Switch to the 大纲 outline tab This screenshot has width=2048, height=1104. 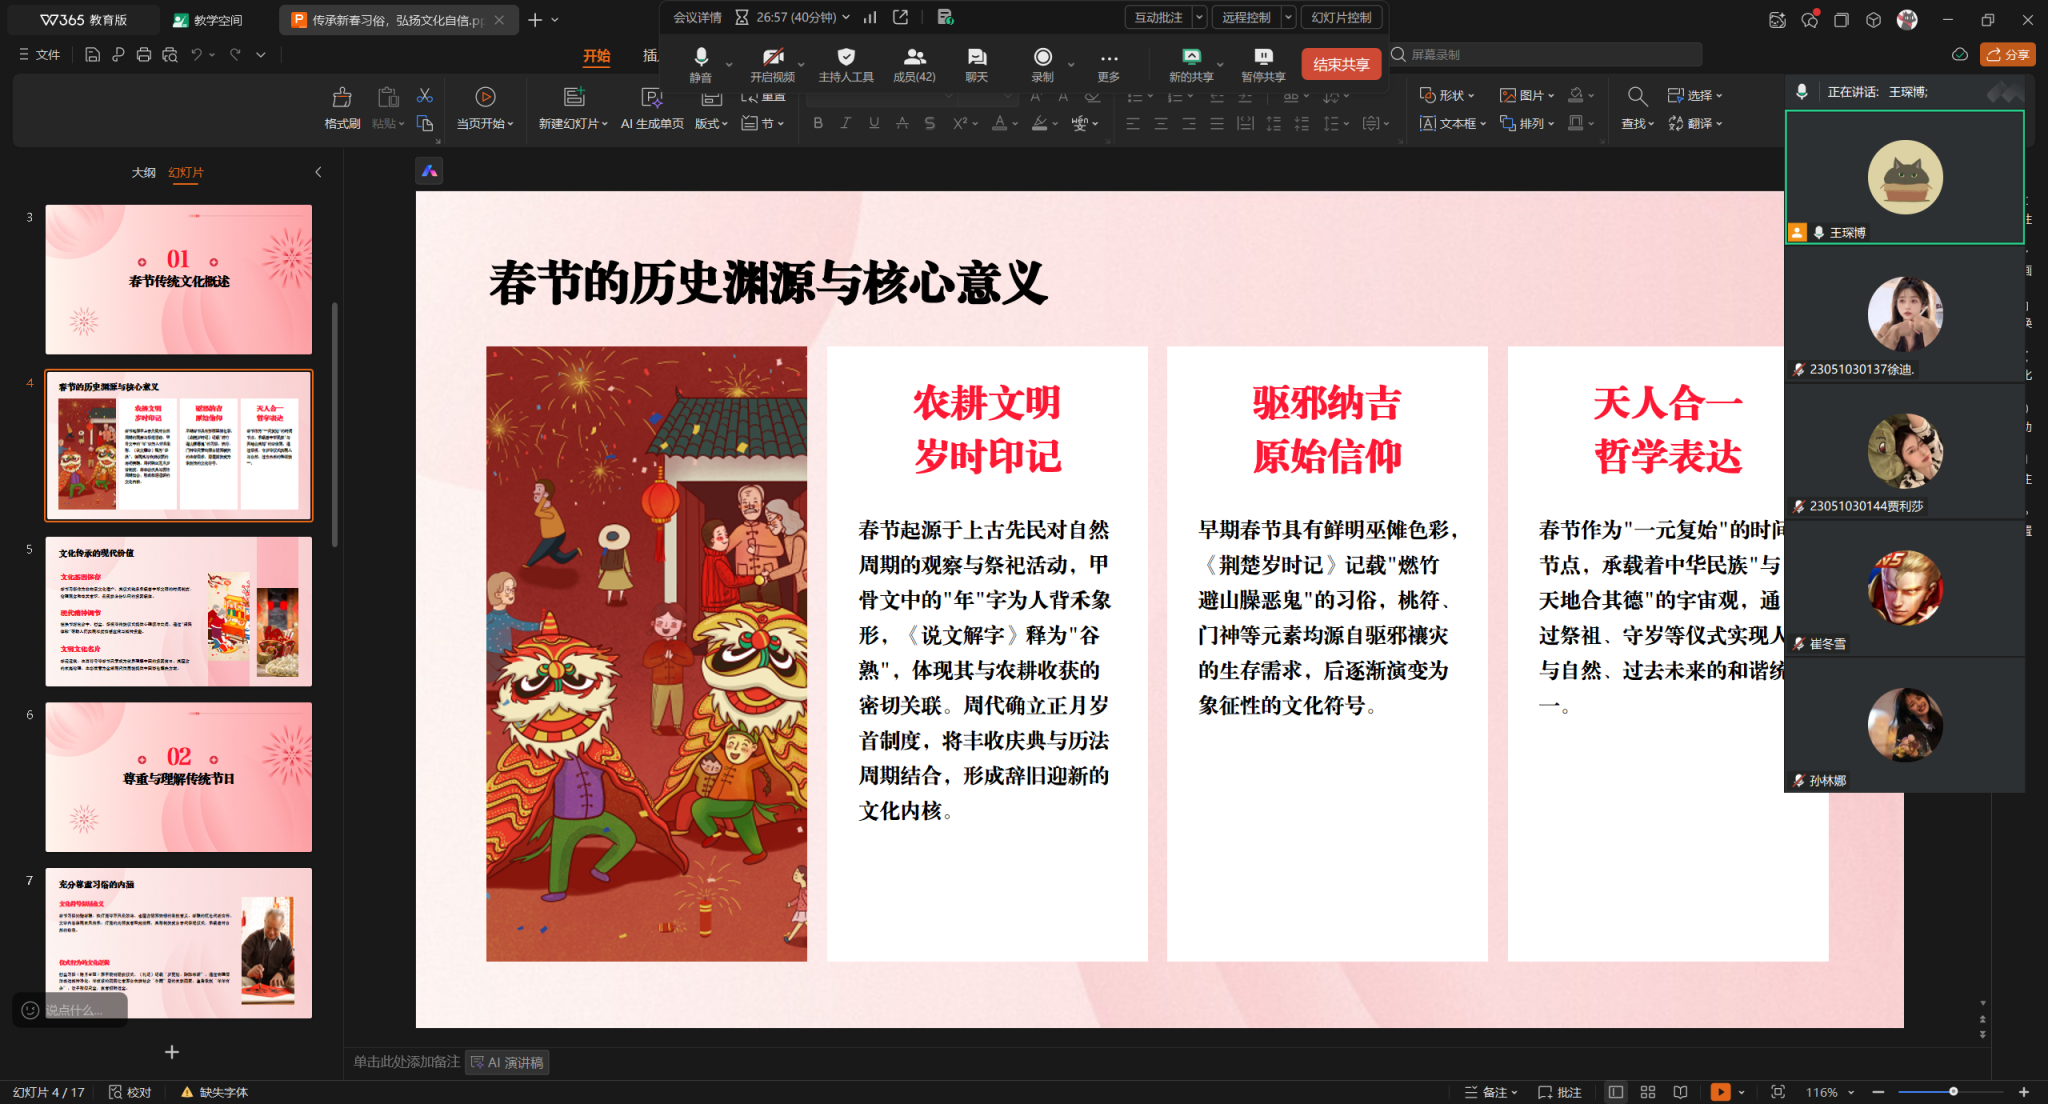pyautogui.click(x=144, y=172)
